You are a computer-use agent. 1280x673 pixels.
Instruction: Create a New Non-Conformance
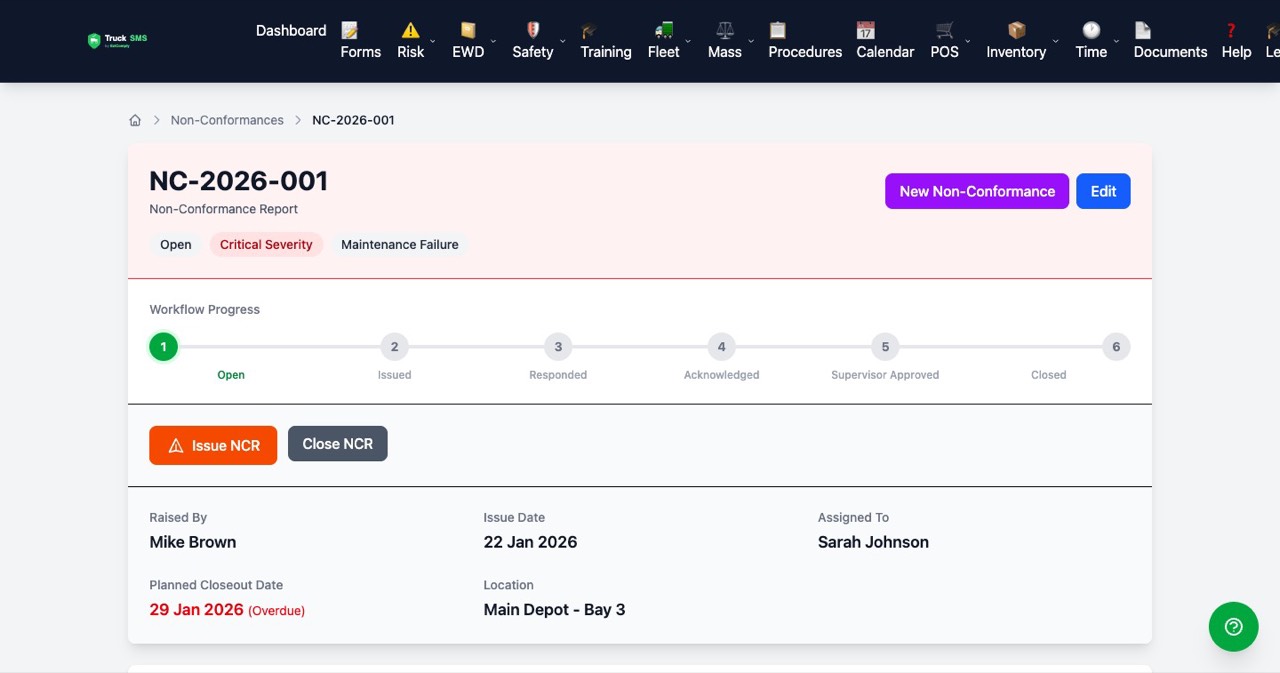tap(977, 191)
